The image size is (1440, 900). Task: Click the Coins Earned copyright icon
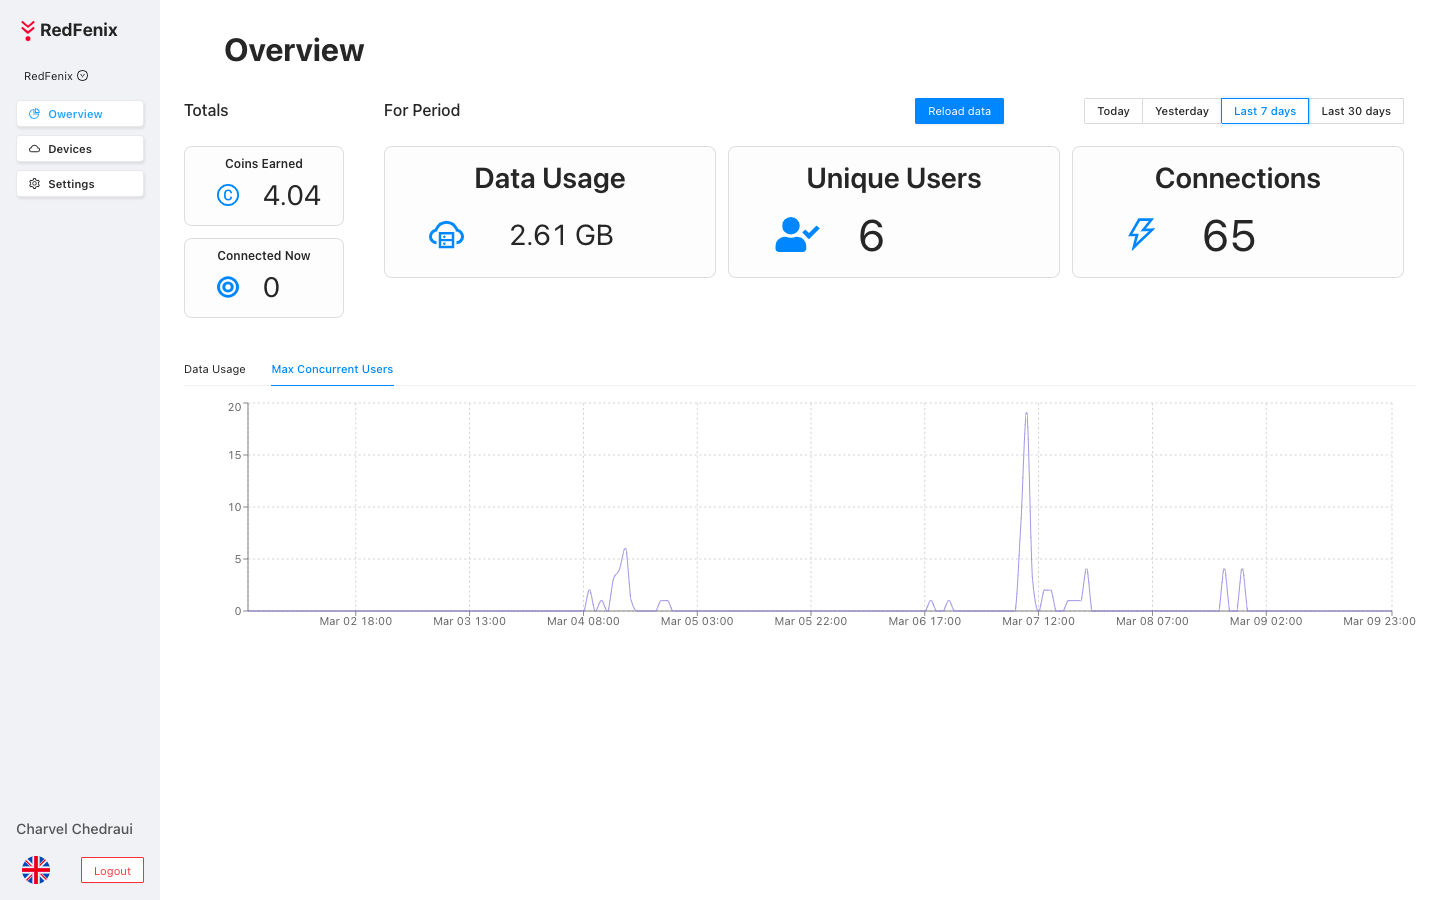(x=228, y=195)
